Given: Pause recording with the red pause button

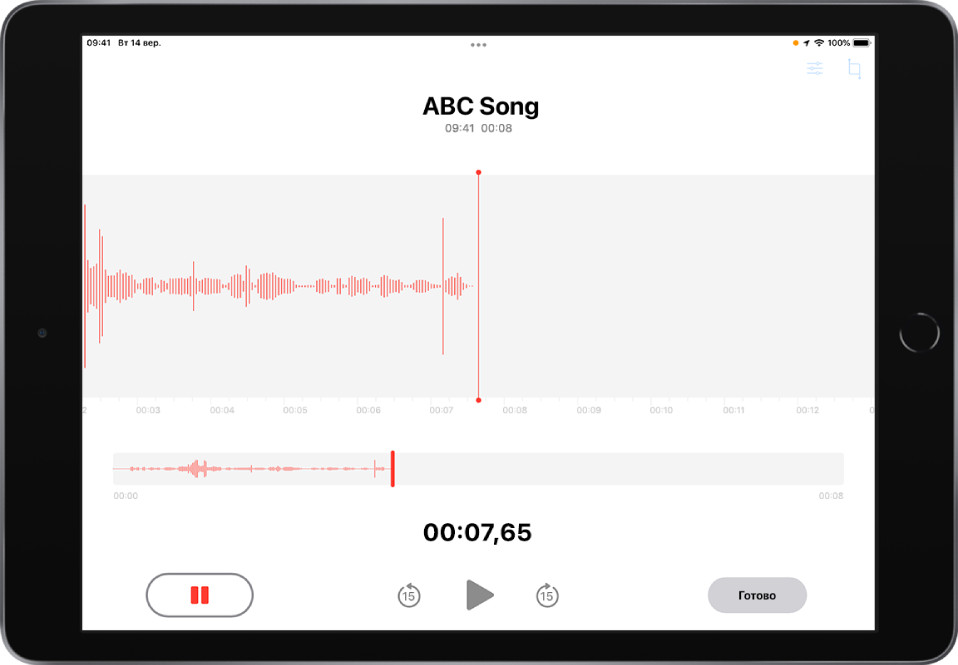Looking at the screenshot, I should 199,595.
